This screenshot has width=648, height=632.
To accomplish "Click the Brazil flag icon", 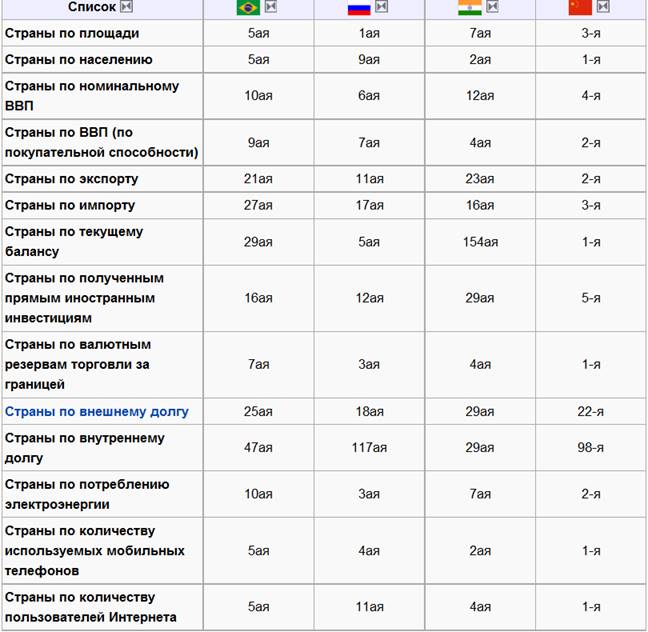I will click(x=248, y=7).
